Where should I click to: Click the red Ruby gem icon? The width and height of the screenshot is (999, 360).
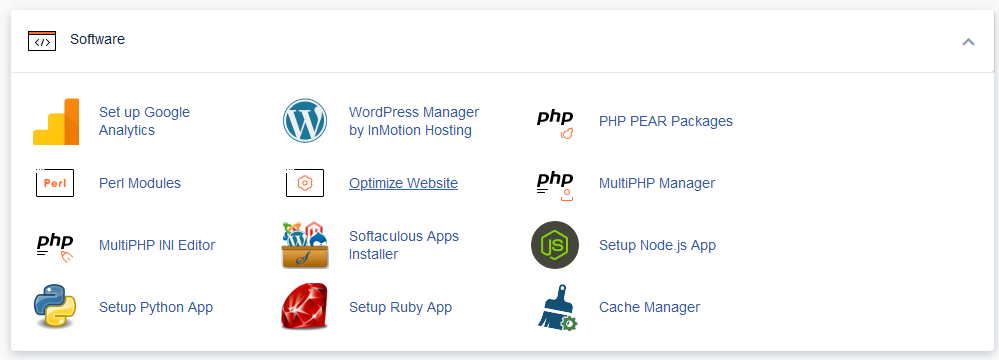305,306
